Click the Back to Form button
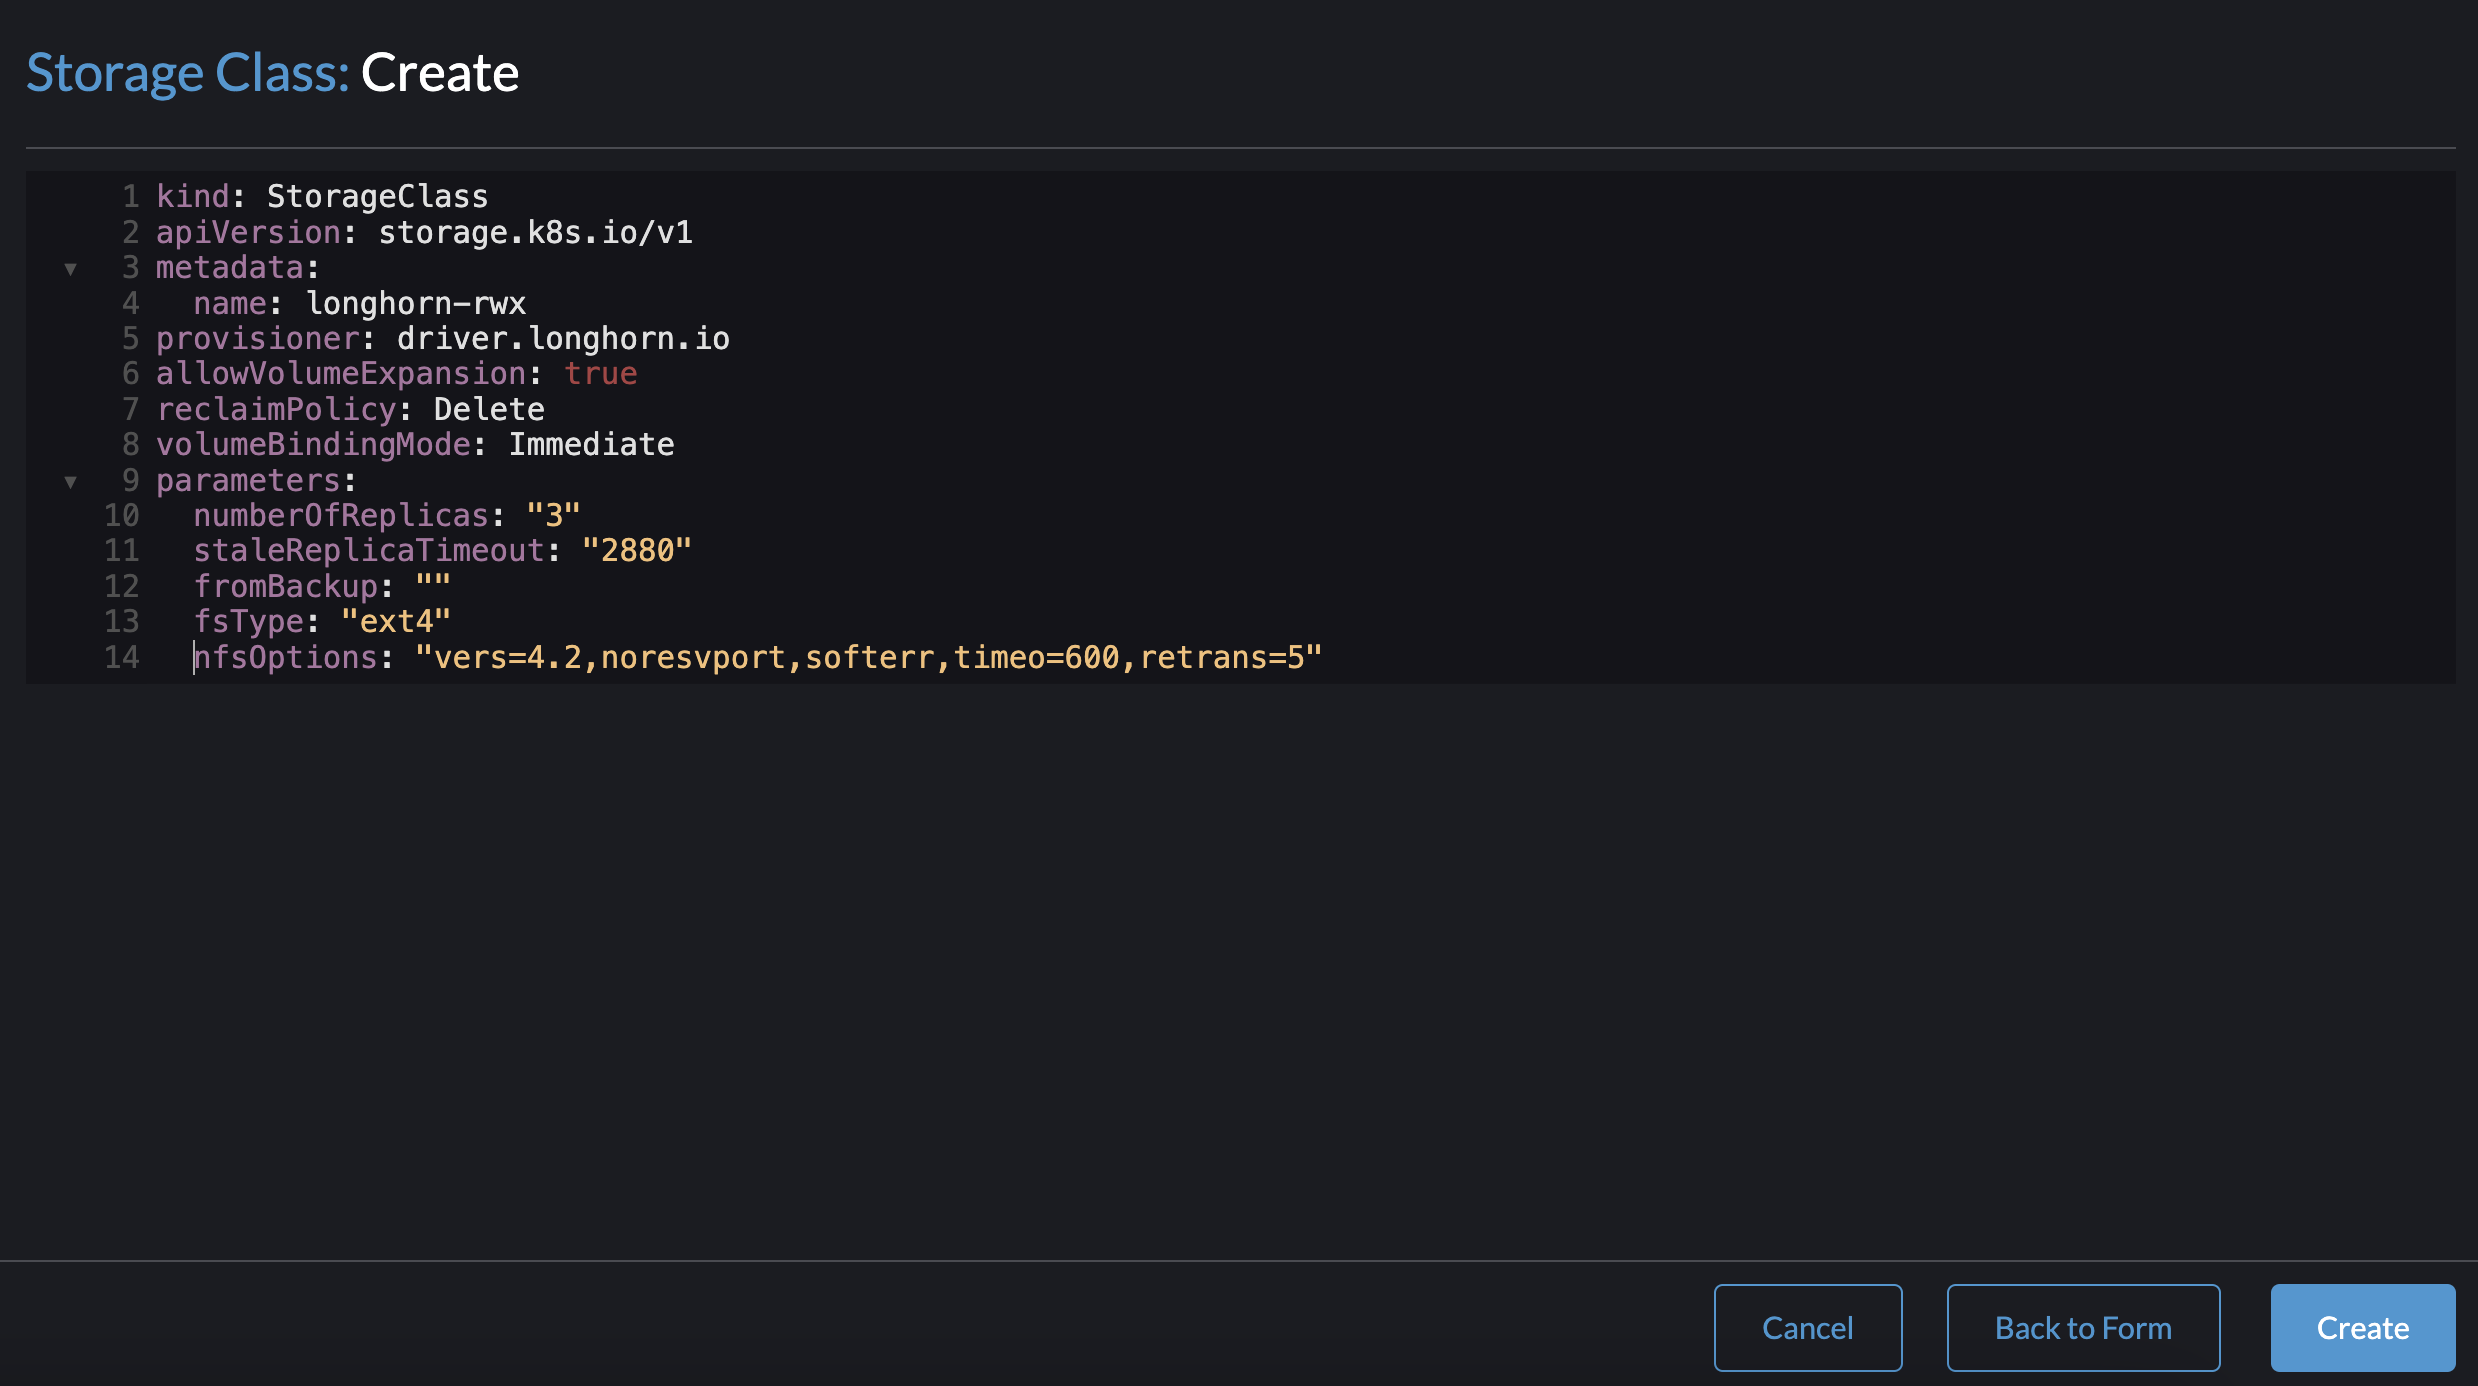This screenshot has width=2478, height=1386. click(x=2081, y=1328)
